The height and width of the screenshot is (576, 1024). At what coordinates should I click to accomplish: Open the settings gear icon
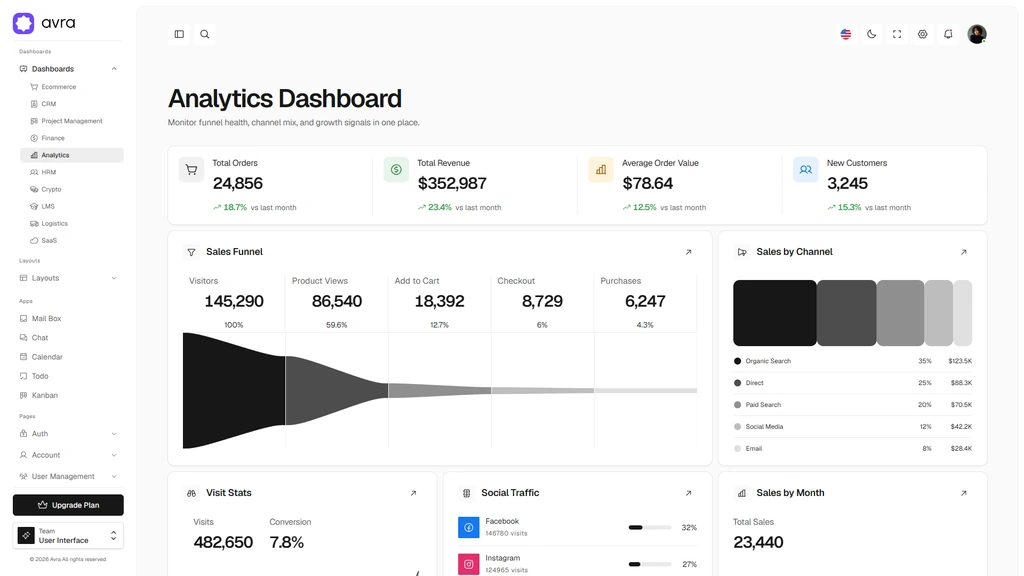pyautogui.click(x=922, y=34)
